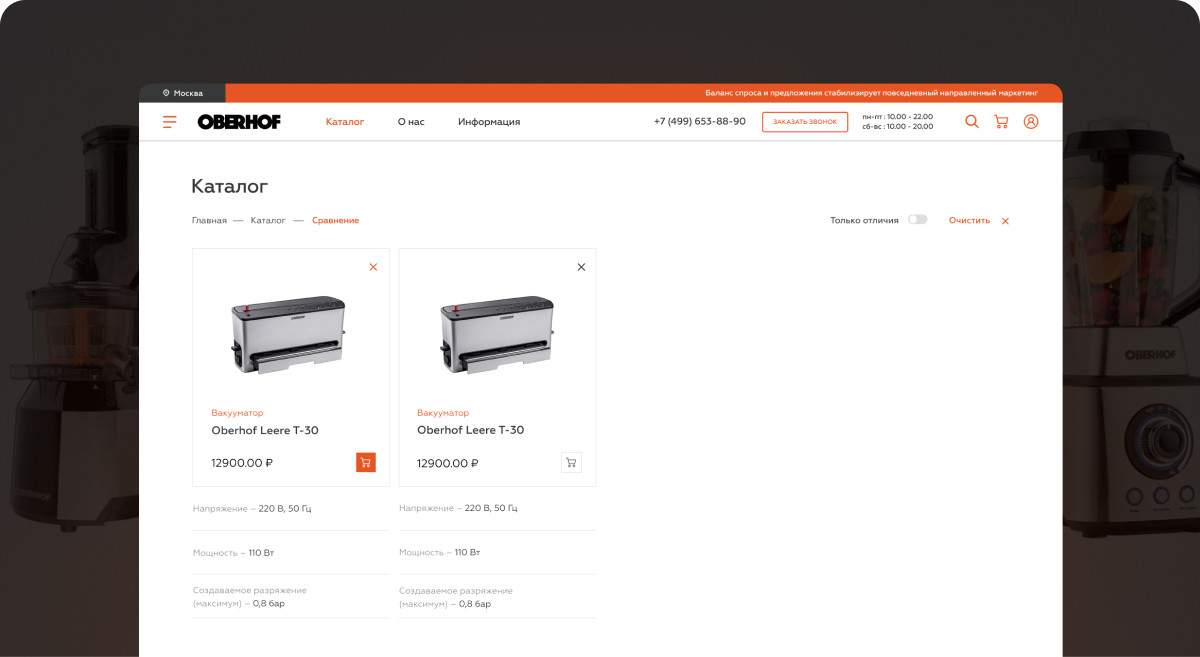Click first card's price 12900.00 ₽
The width and height of the screenshot is (1200, 657).
click(242, 463)
